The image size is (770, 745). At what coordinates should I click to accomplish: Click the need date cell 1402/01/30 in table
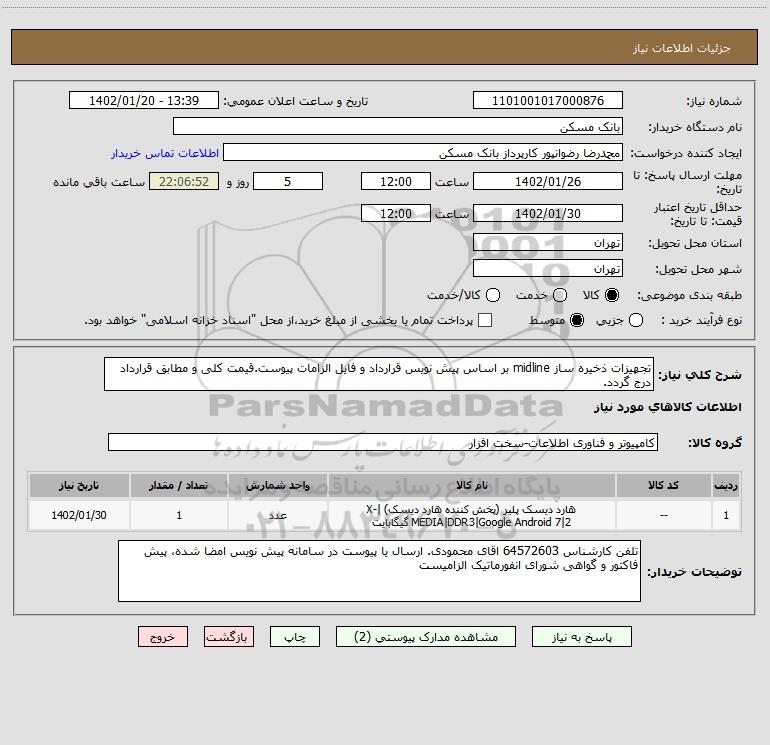[x=79, y=515]
